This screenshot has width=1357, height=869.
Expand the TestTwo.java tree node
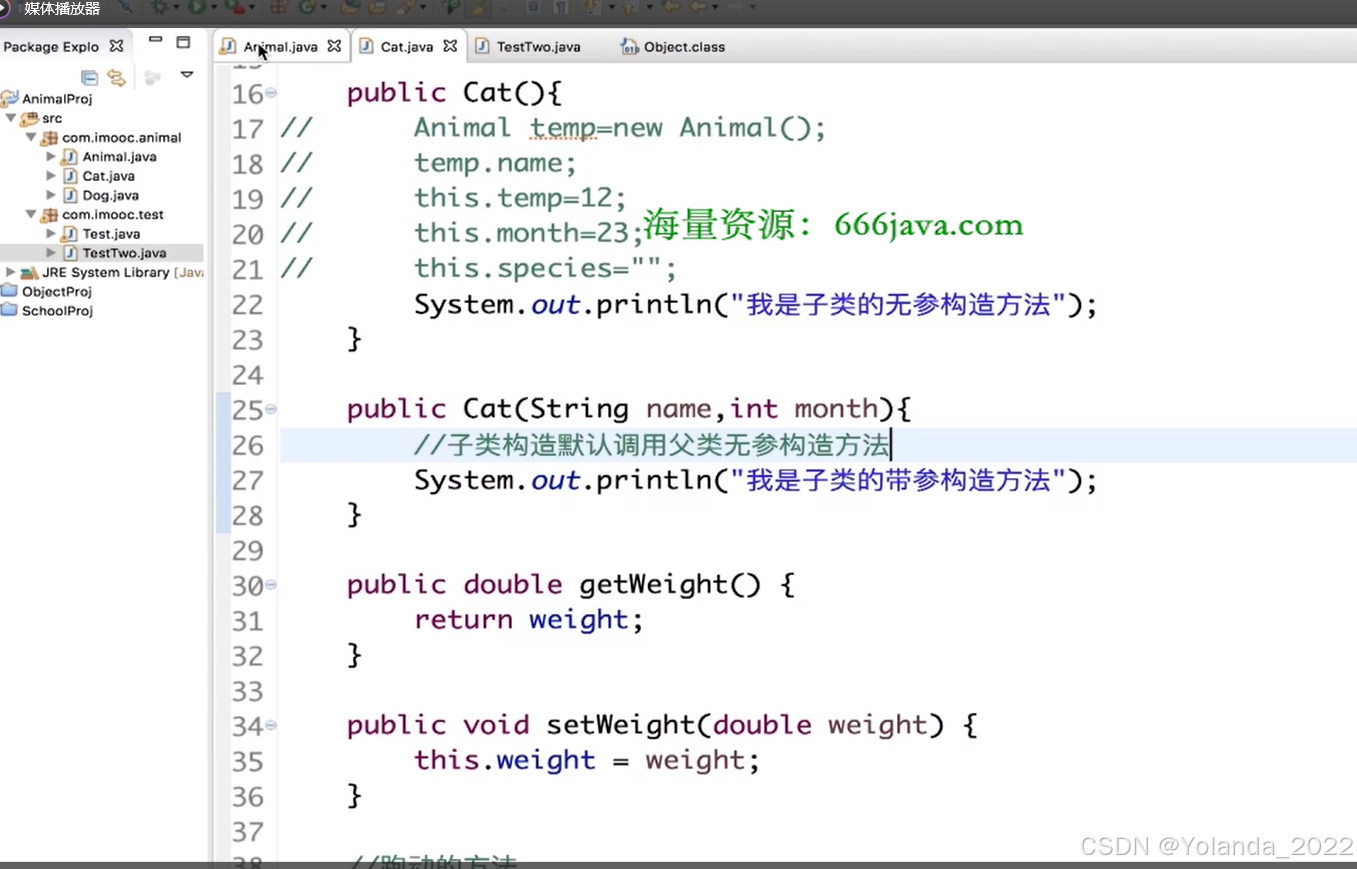pos(51,253)
